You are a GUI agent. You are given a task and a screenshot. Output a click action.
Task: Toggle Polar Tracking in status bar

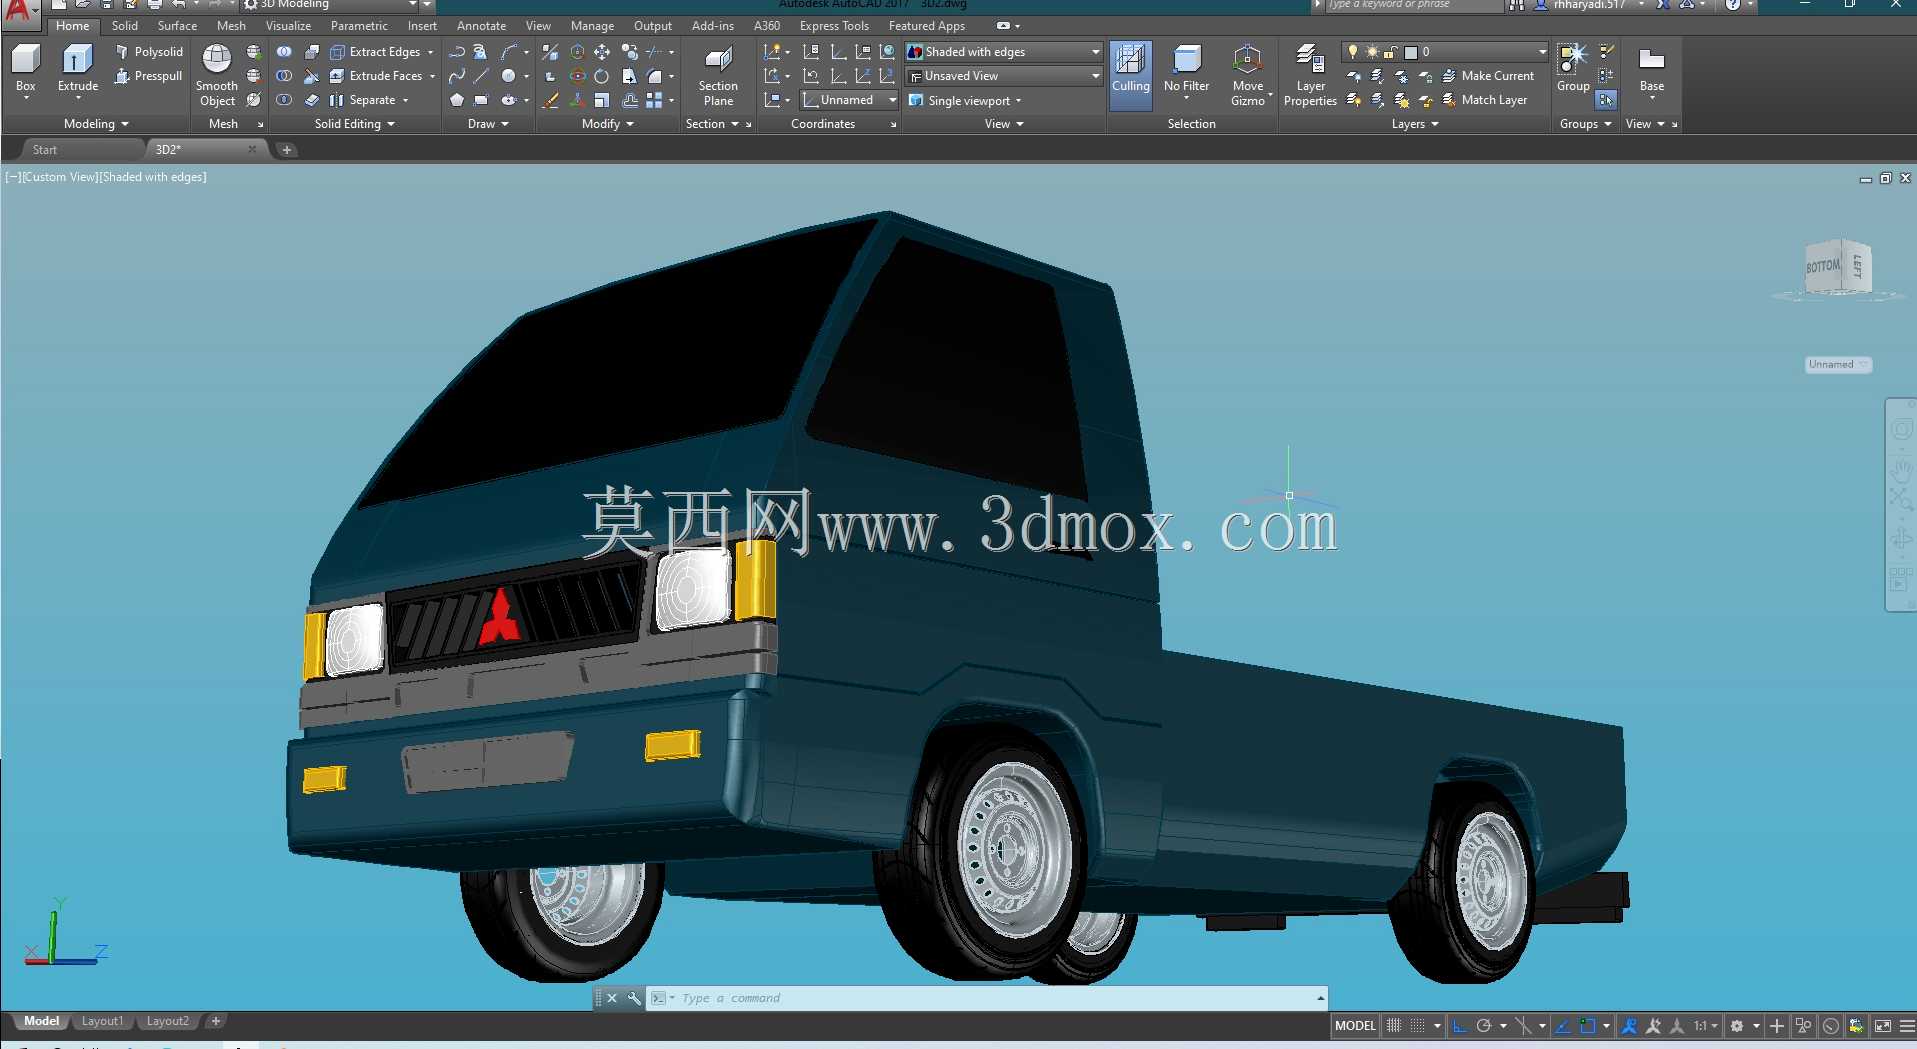pos(1484,1026)
